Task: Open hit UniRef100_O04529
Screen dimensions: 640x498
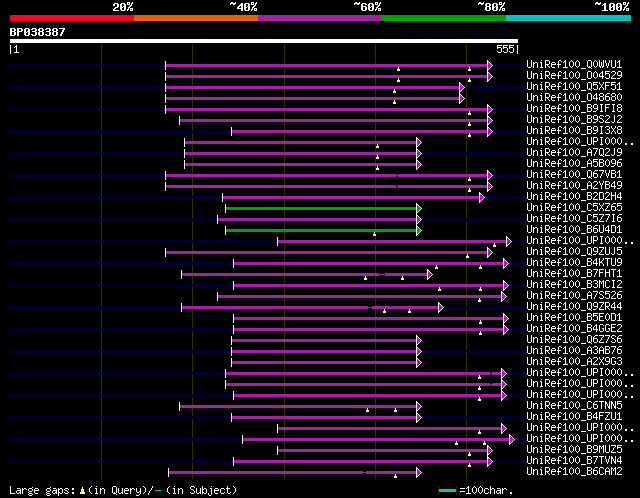Action: click(x=574, y=76)
